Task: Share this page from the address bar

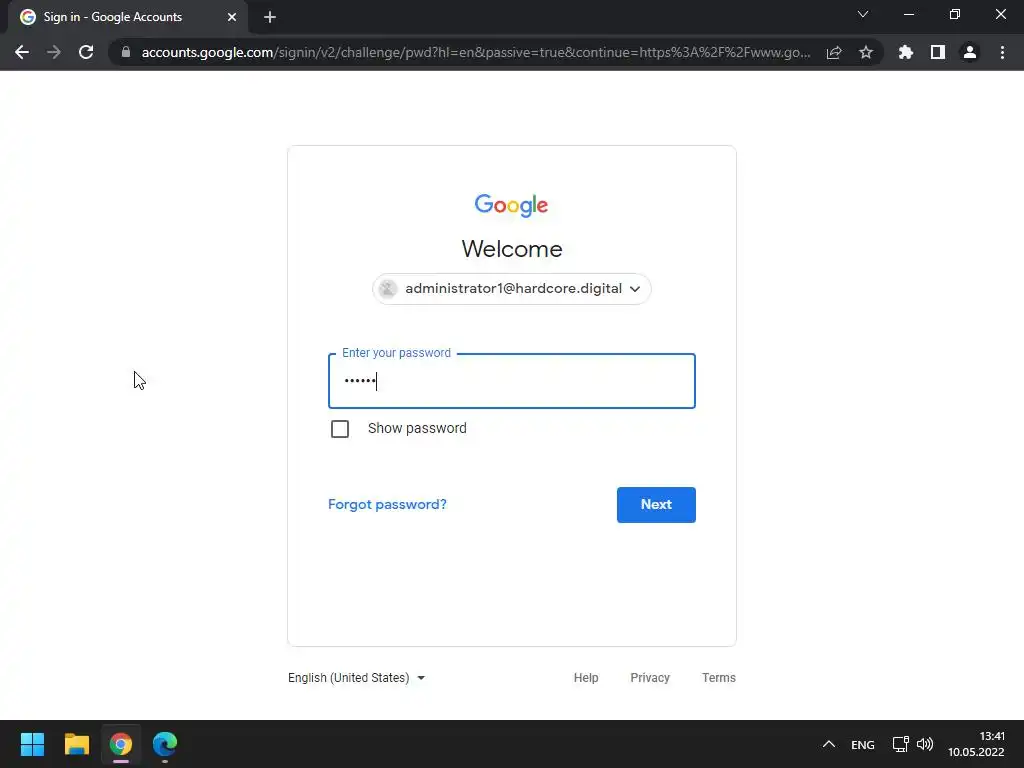Action: (x=834, y=52)
